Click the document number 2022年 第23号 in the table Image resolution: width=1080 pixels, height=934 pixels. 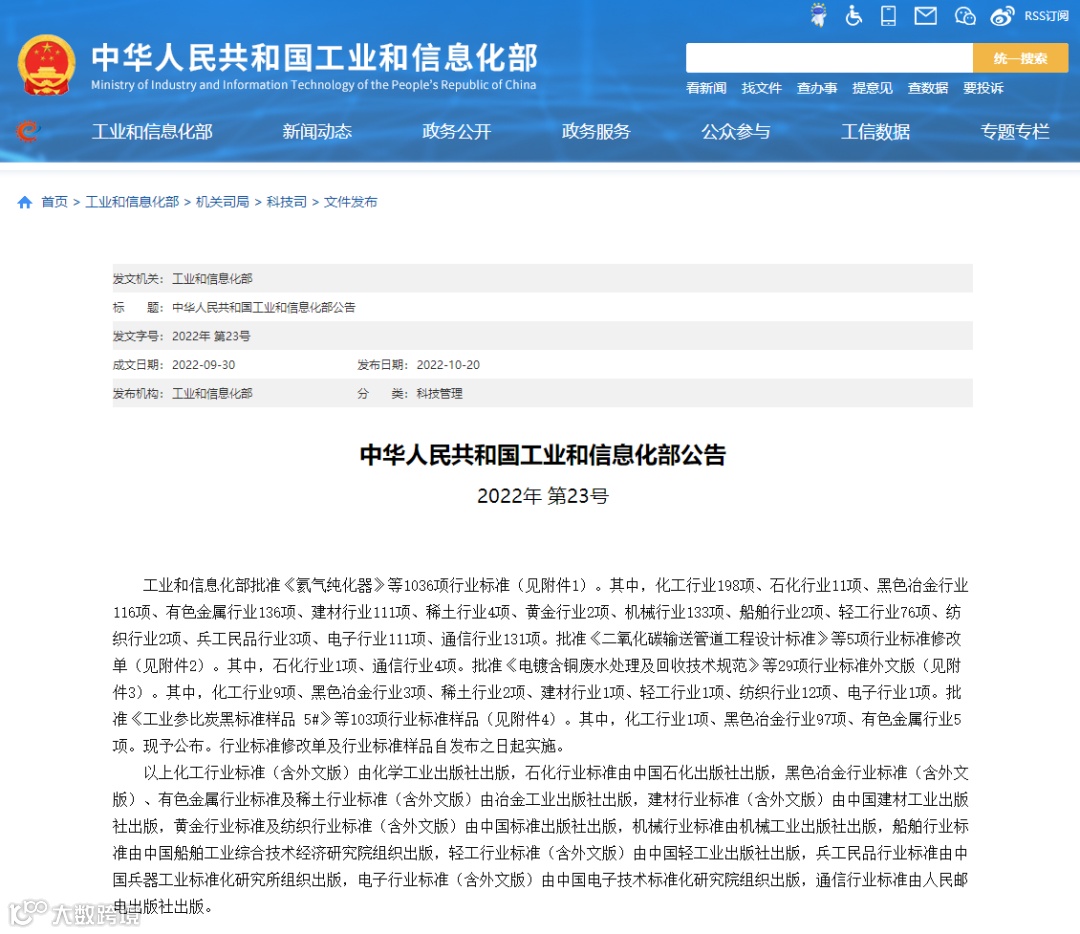211,336
